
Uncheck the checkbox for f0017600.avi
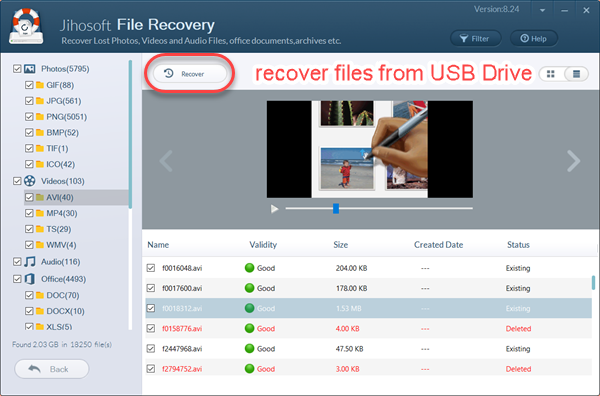pos(151,288)
